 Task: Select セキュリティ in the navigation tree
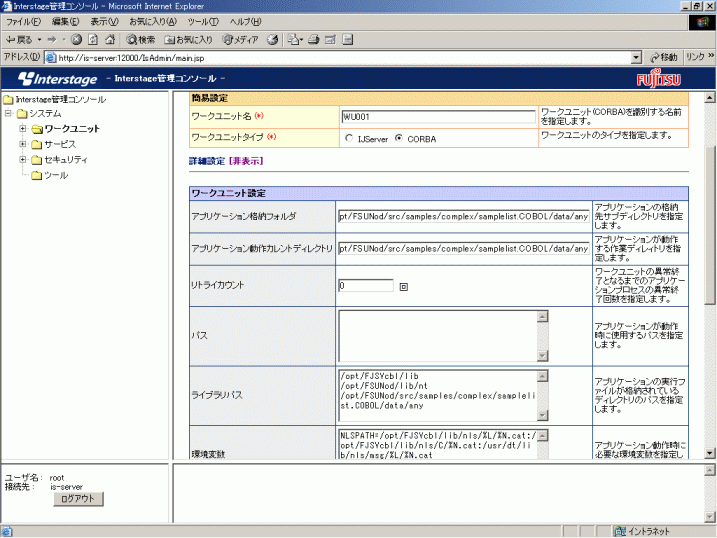tap(66, 160)
